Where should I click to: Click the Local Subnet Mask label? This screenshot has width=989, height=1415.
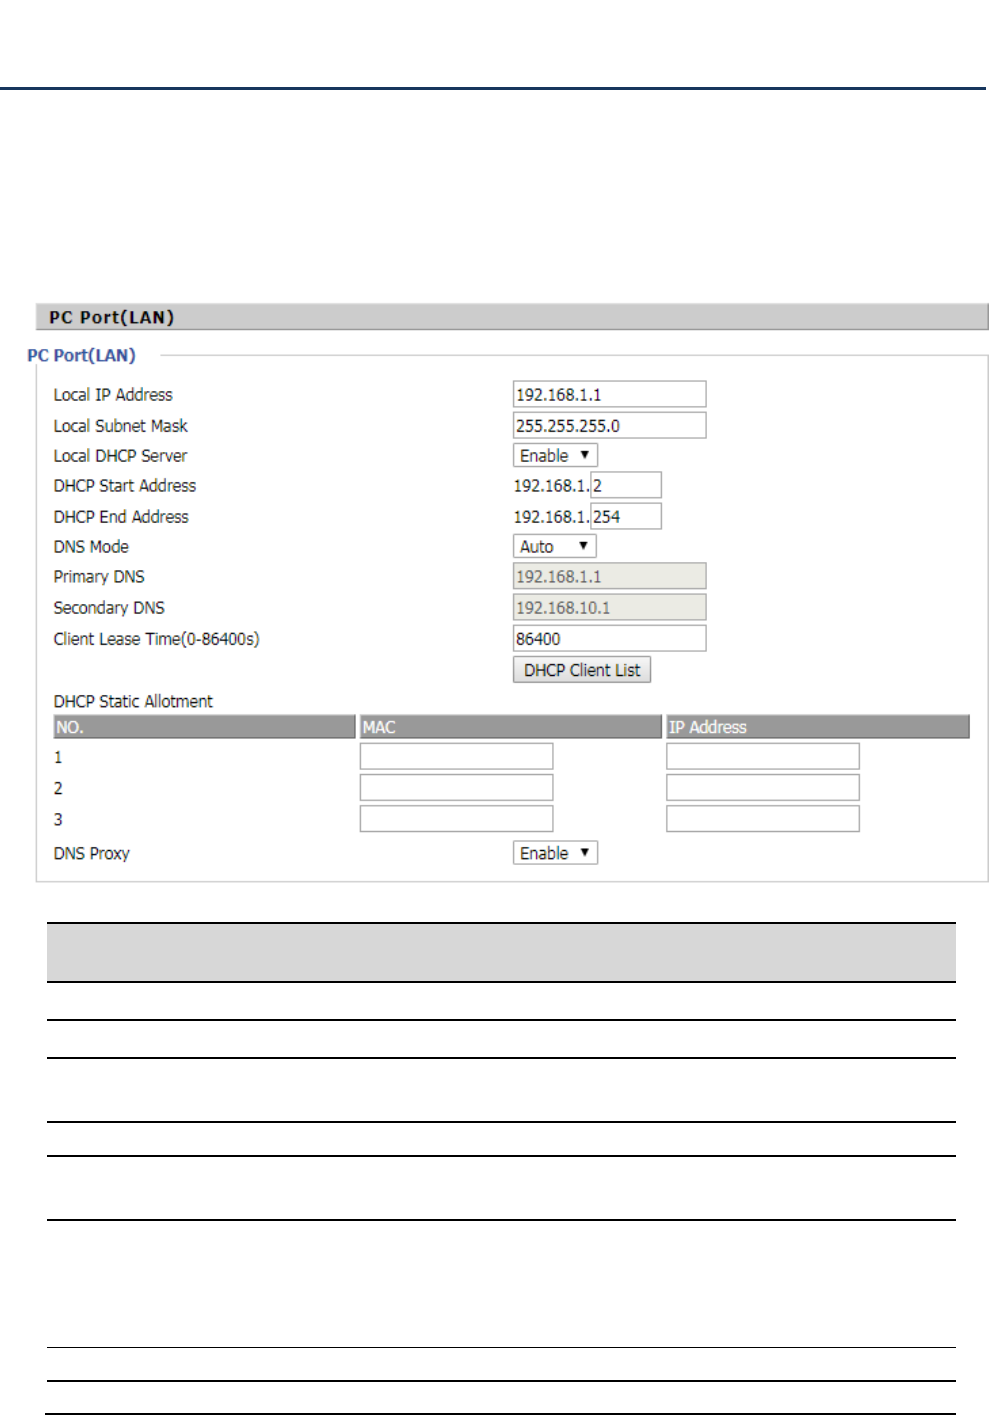coord(120,425)
